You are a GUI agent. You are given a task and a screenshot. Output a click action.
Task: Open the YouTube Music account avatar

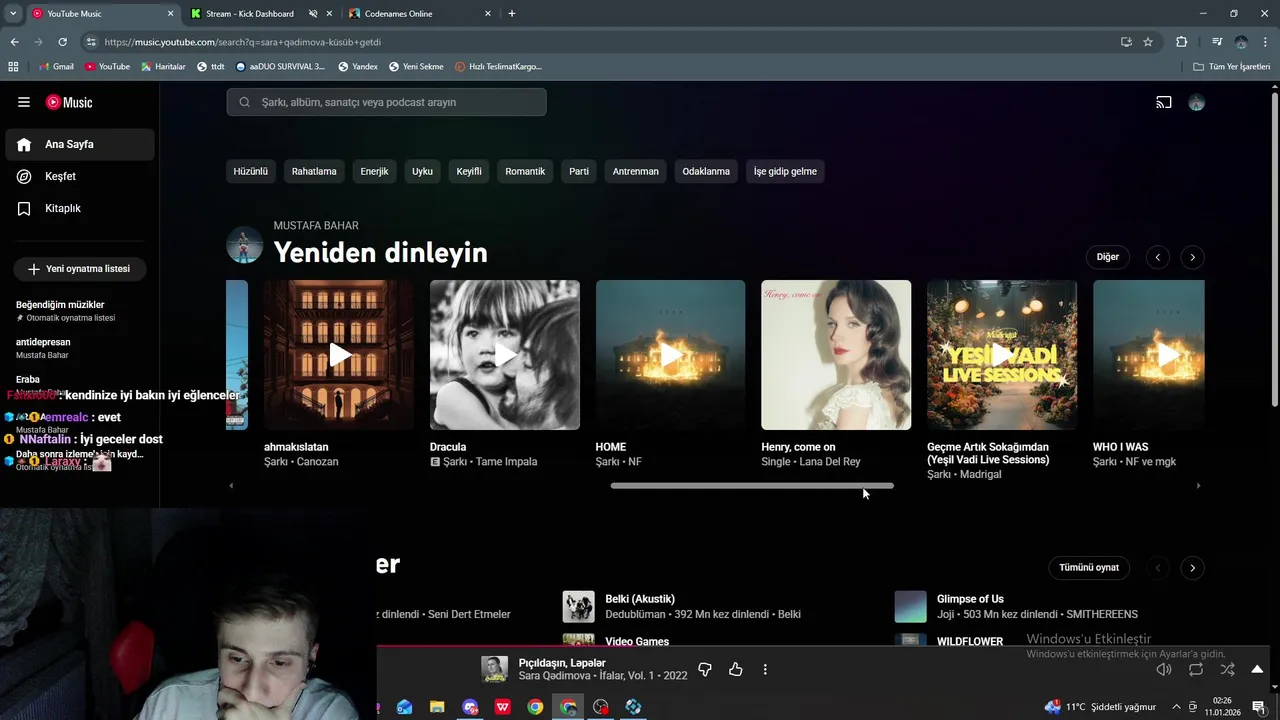[x=1197, y=102]
